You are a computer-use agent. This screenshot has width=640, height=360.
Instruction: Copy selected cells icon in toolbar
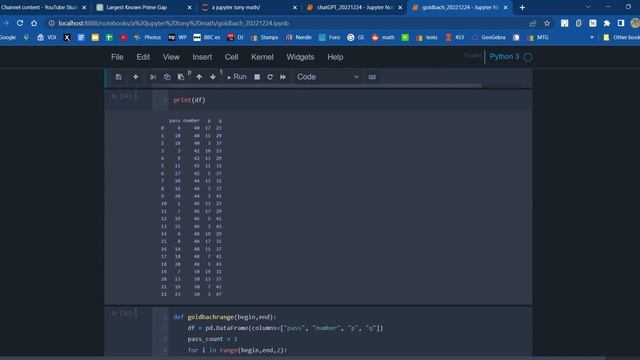click(x=167, y=77)
